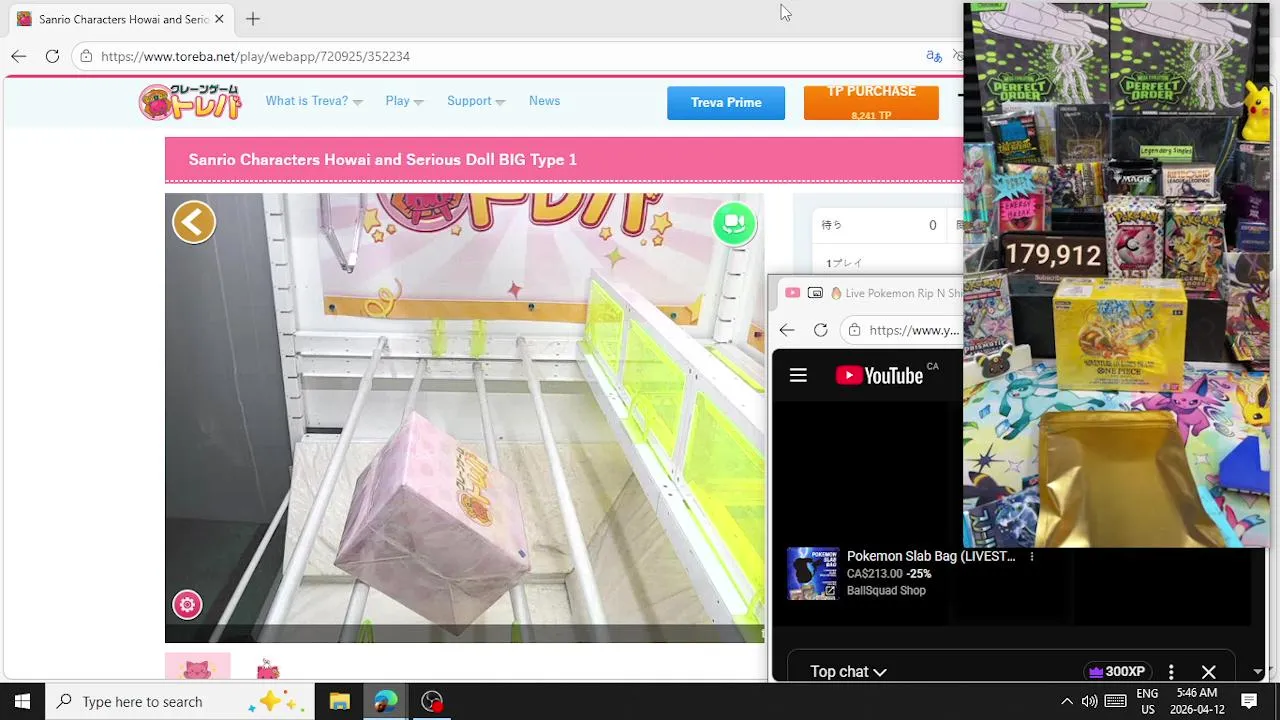Select the pink cat prize thumbnail
1280x720 pixels.
(197, 667)
